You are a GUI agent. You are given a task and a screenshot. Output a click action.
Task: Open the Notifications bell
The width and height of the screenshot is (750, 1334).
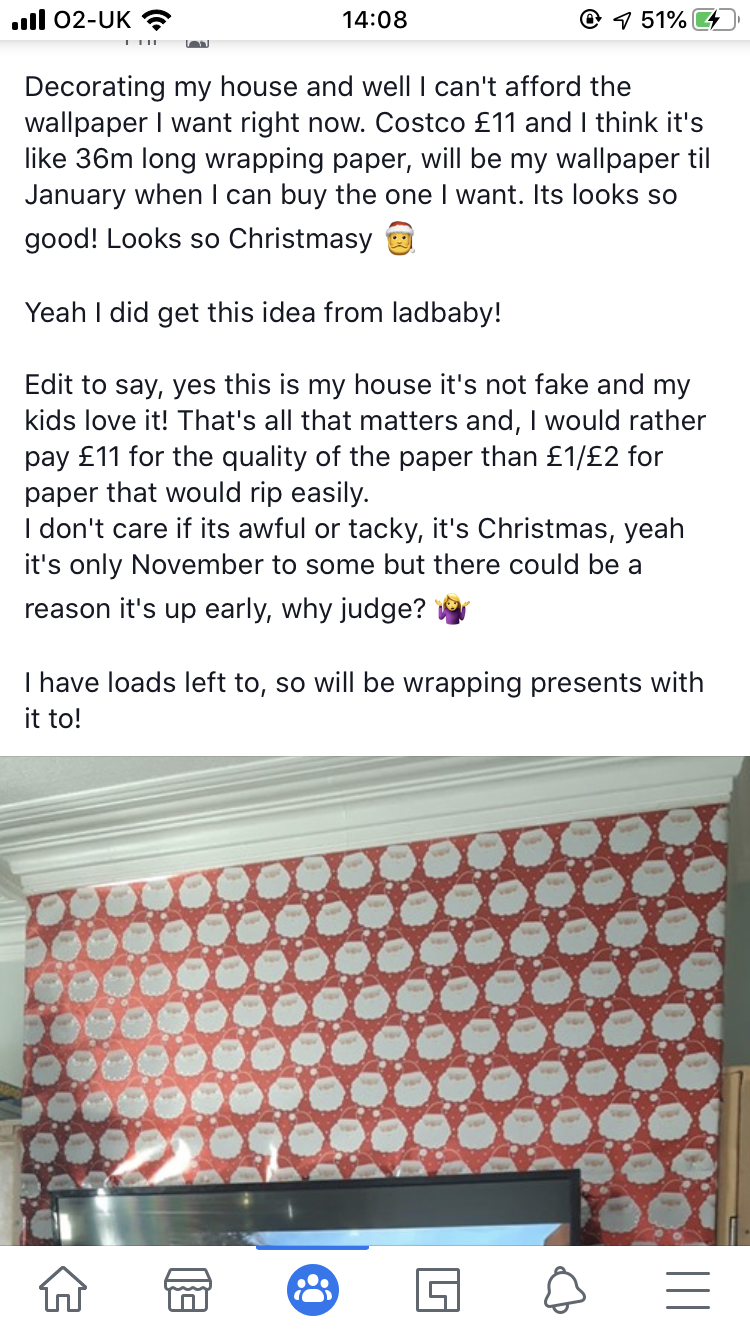tap(562, 1290)
